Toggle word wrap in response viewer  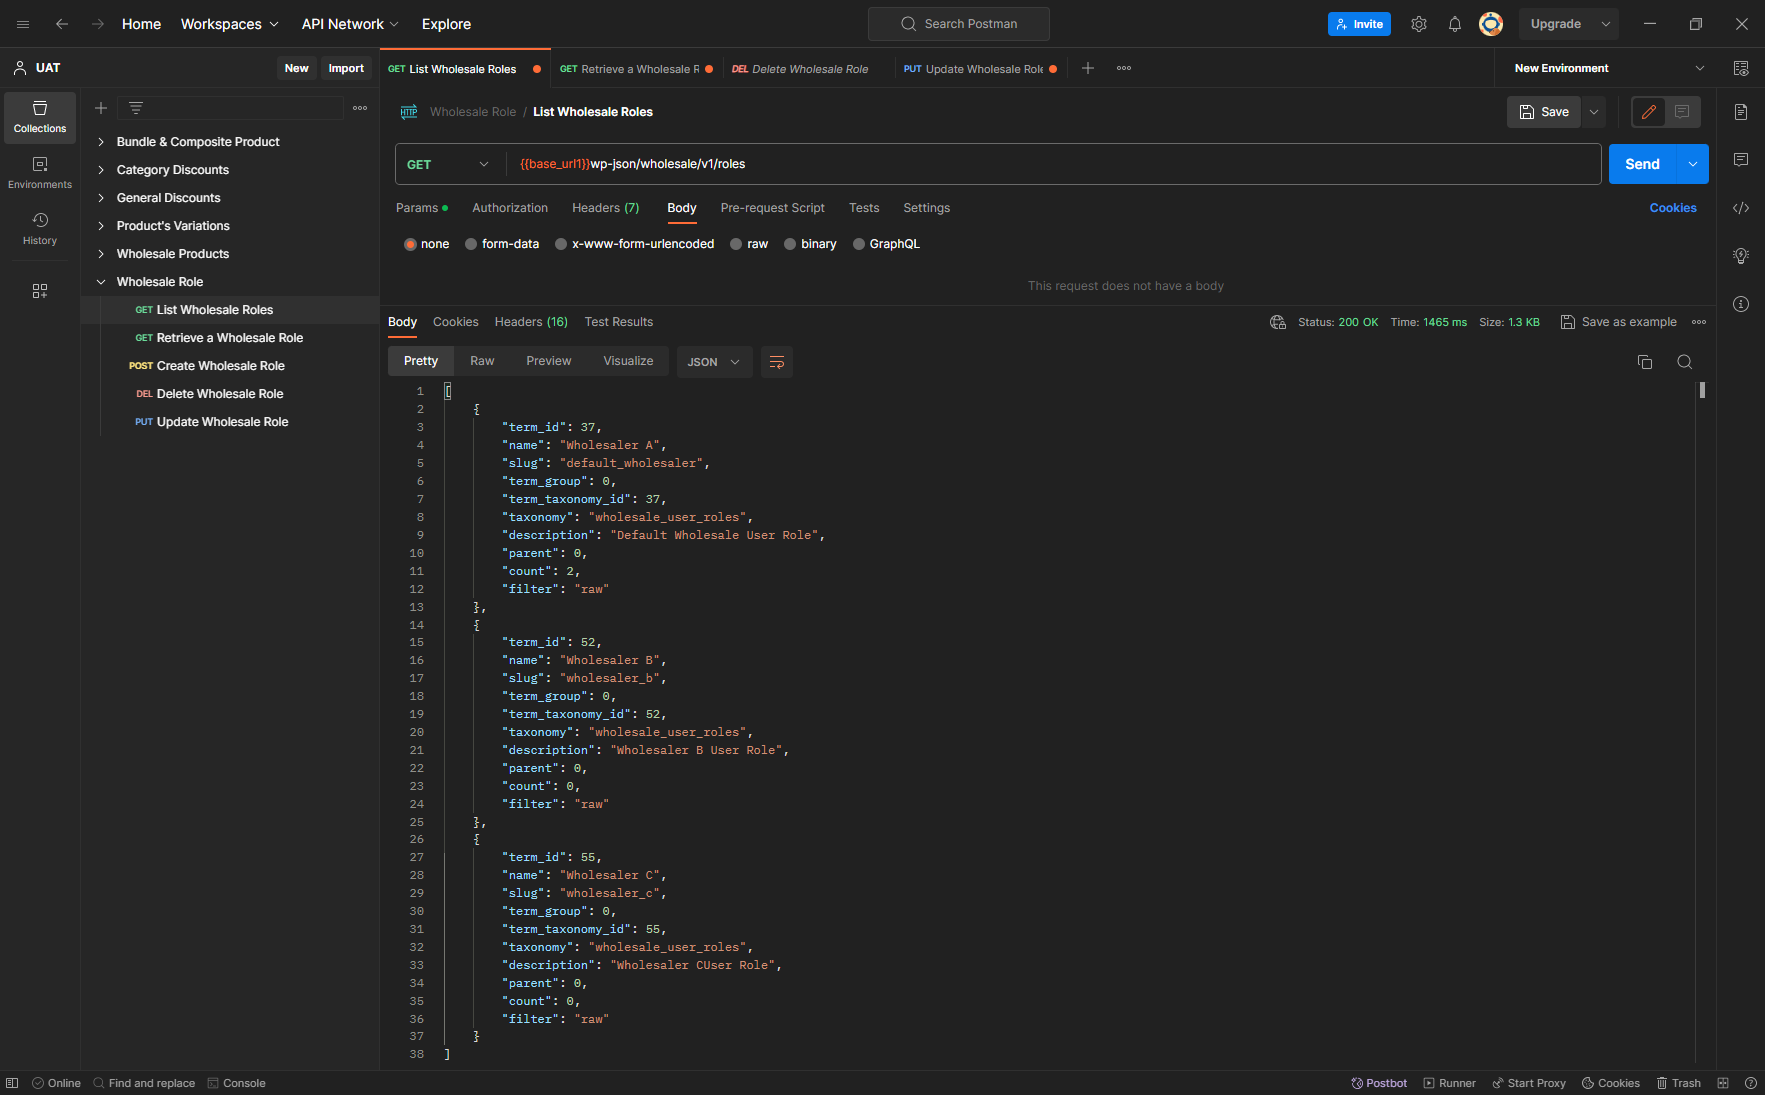pyautogui.click(x=777, y=362)
